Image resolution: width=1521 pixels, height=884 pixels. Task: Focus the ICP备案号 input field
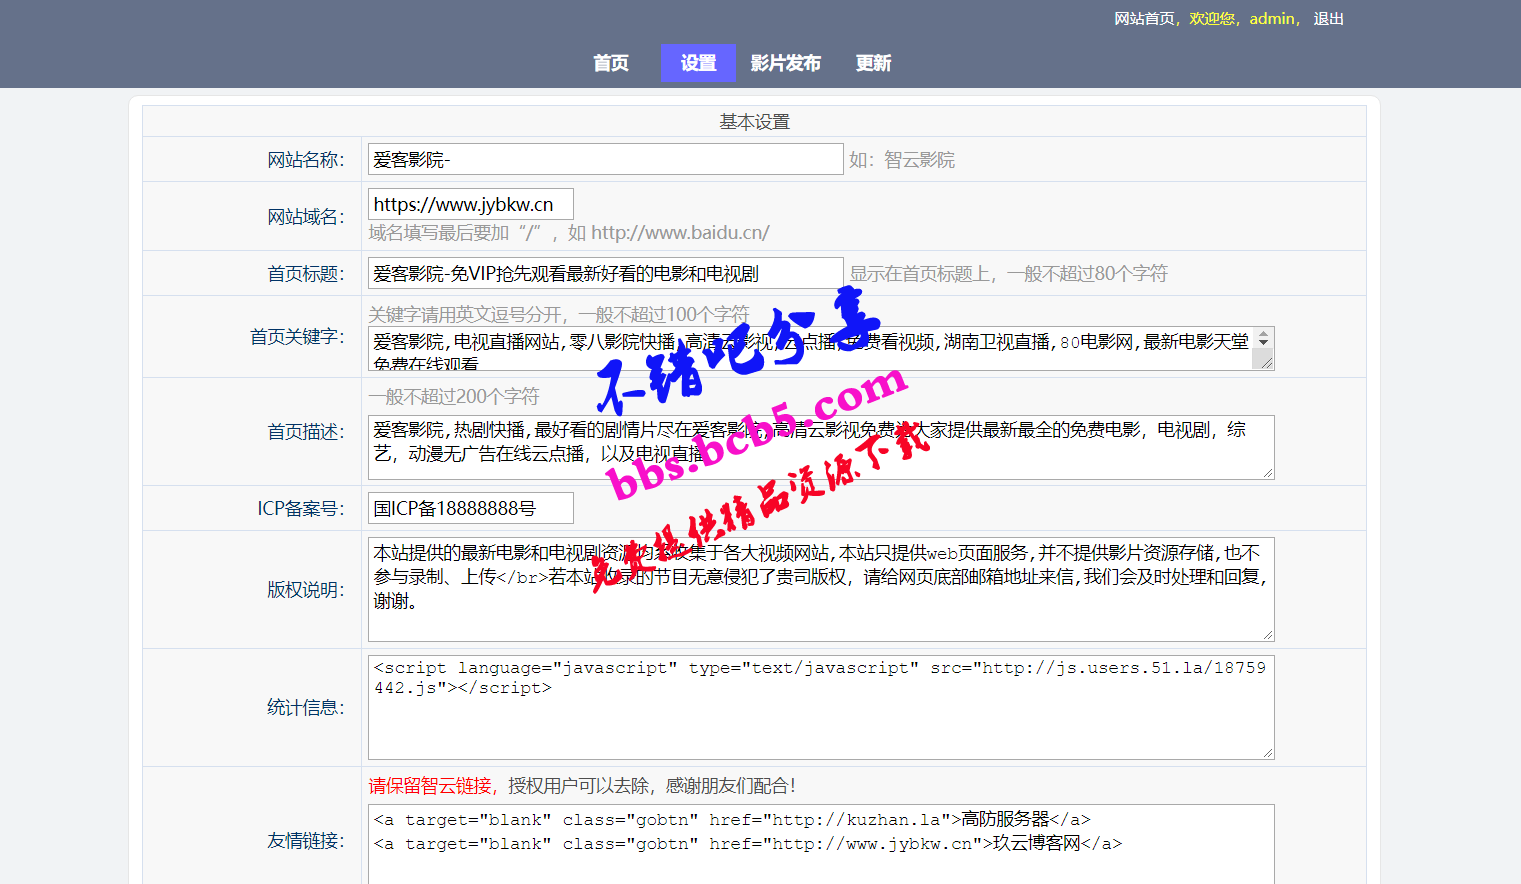coord(471,508)
